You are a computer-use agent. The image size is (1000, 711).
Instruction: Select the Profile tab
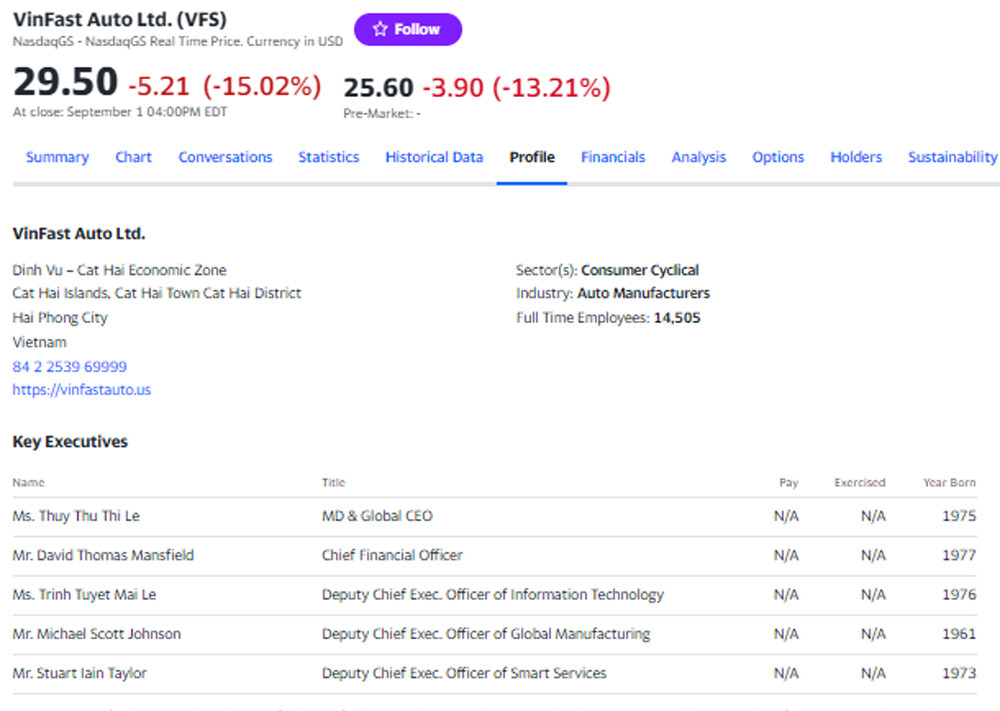pos(532,157)
